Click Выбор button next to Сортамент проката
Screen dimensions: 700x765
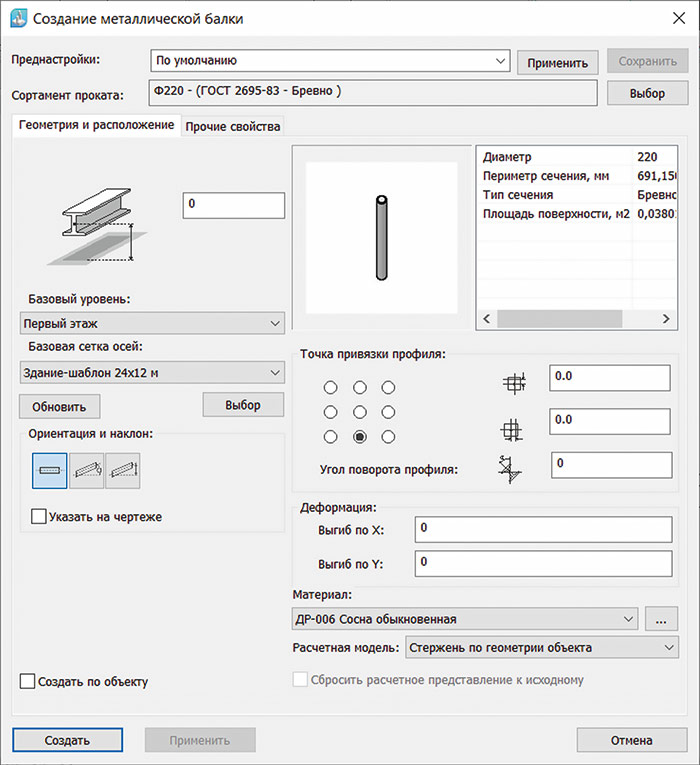click(648, 93)
